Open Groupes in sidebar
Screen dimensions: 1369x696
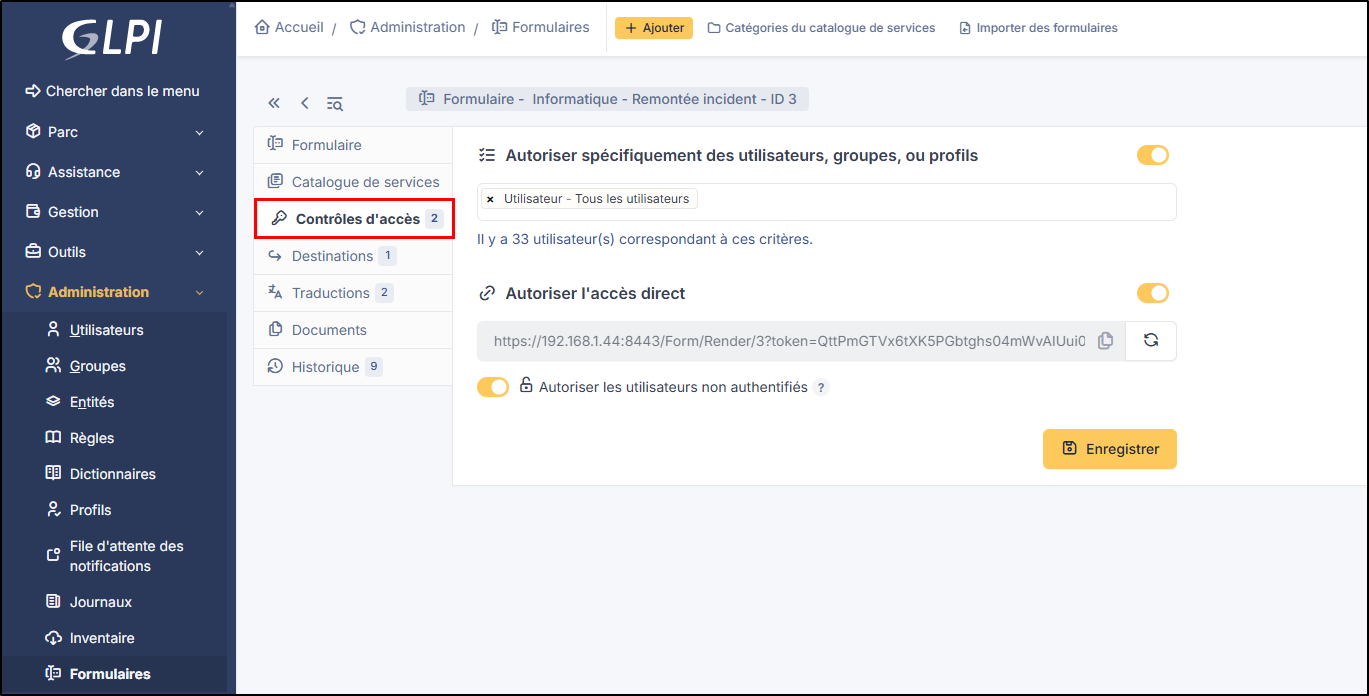coord(98,366)
